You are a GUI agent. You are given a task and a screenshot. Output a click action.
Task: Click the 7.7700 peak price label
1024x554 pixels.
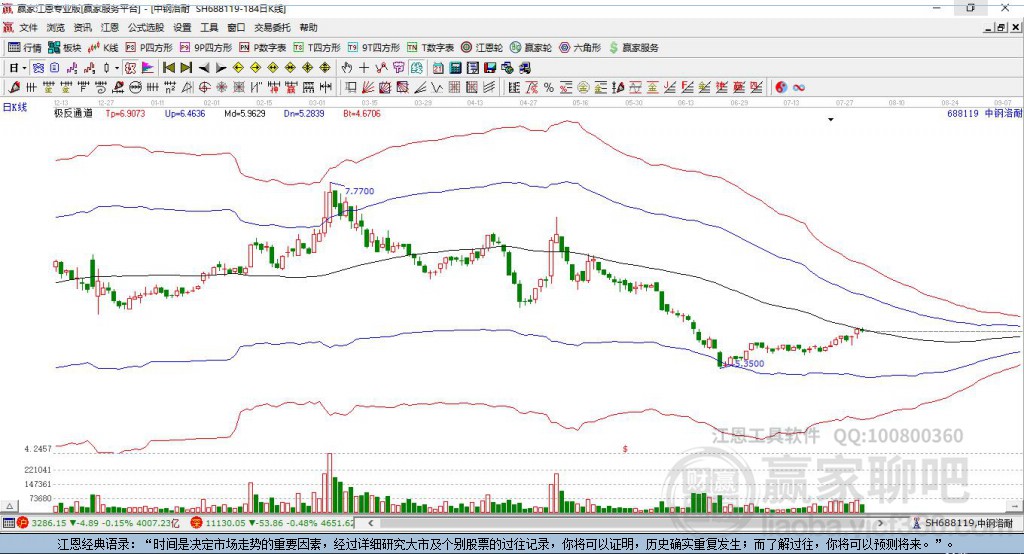[x=360, y=191]
